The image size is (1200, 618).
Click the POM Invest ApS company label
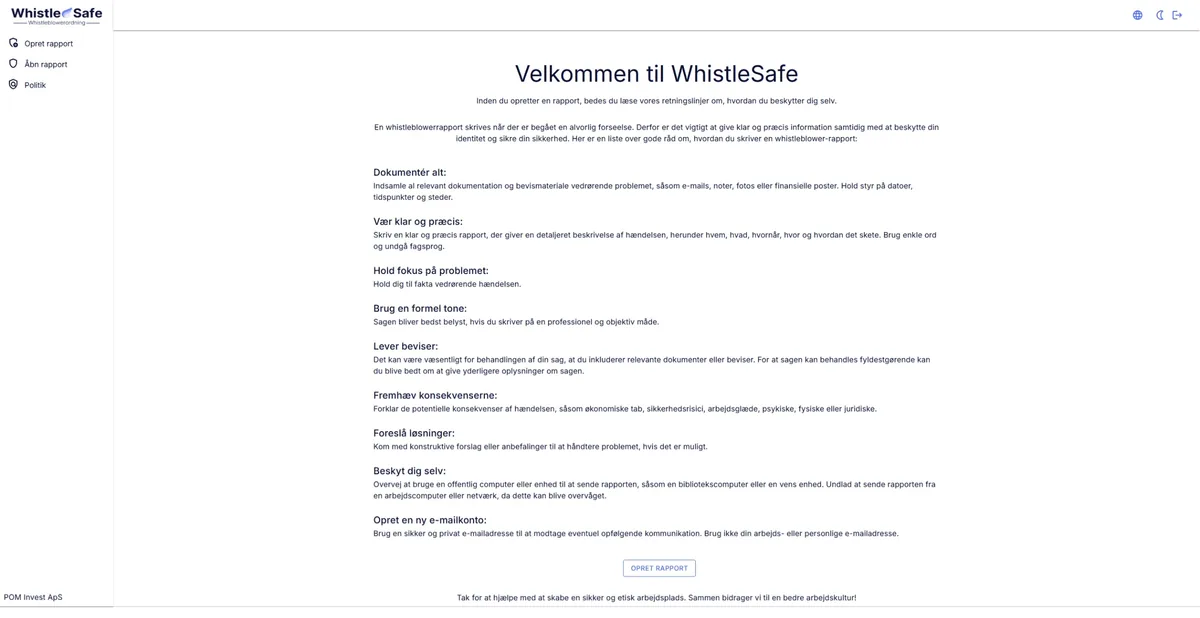tap(33, 597)
